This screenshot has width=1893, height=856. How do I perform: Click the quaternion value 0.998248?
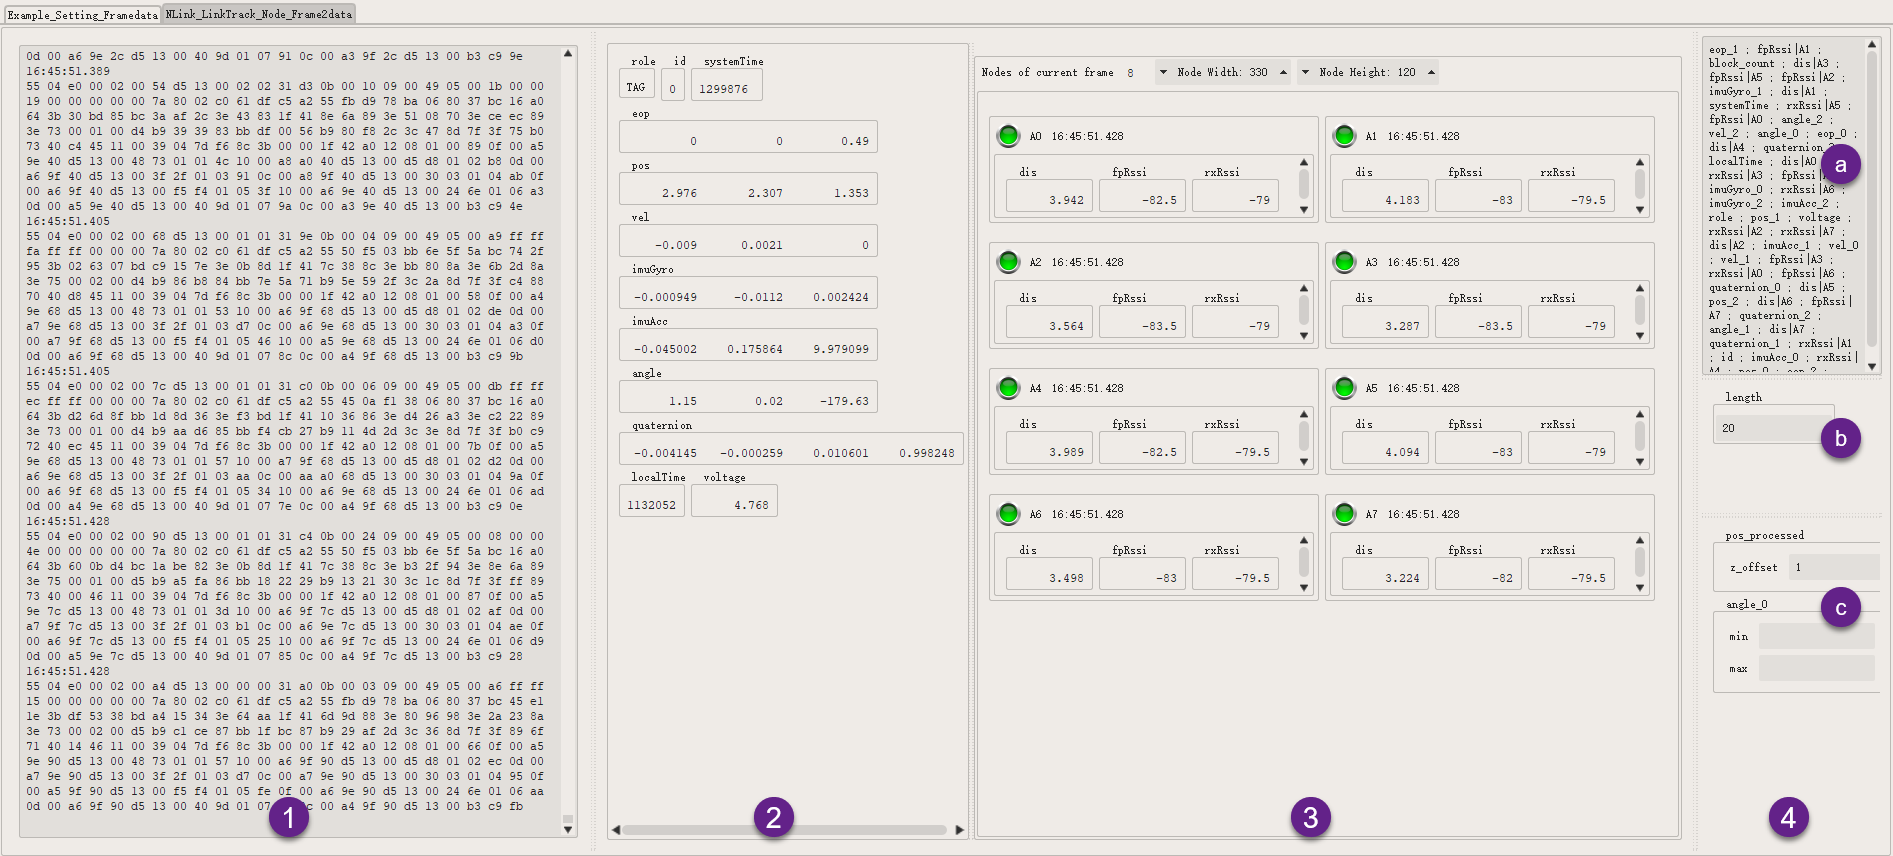[x=926, y=453]
